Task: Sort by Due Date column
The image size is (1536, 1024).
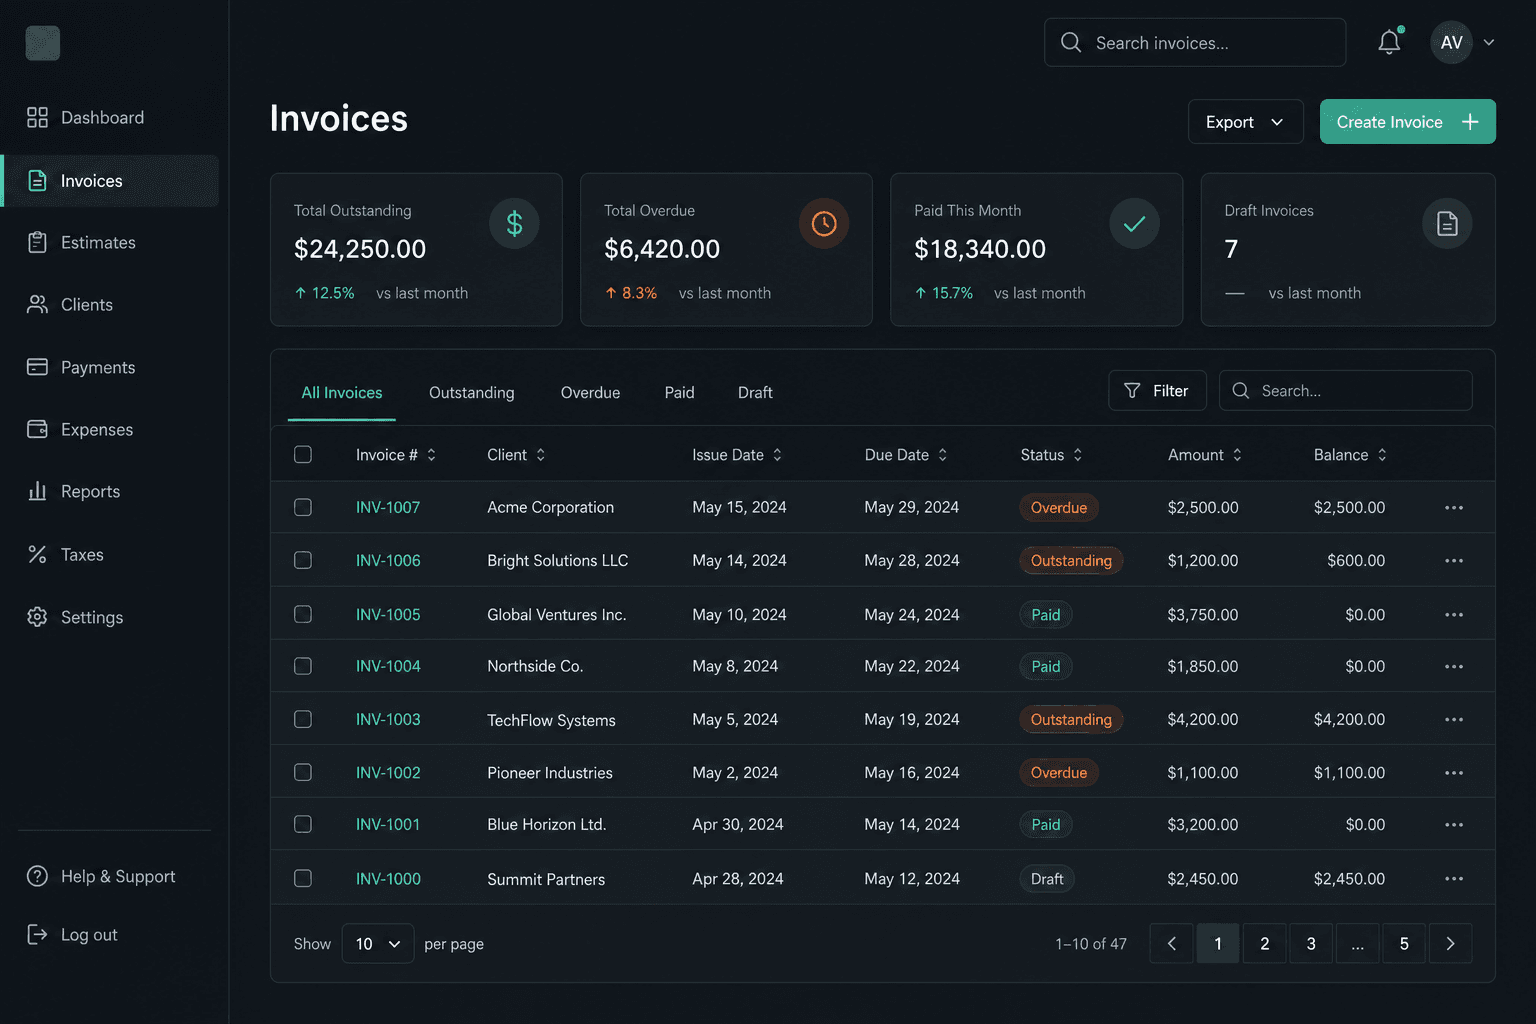Action: [x=906, y=455]
